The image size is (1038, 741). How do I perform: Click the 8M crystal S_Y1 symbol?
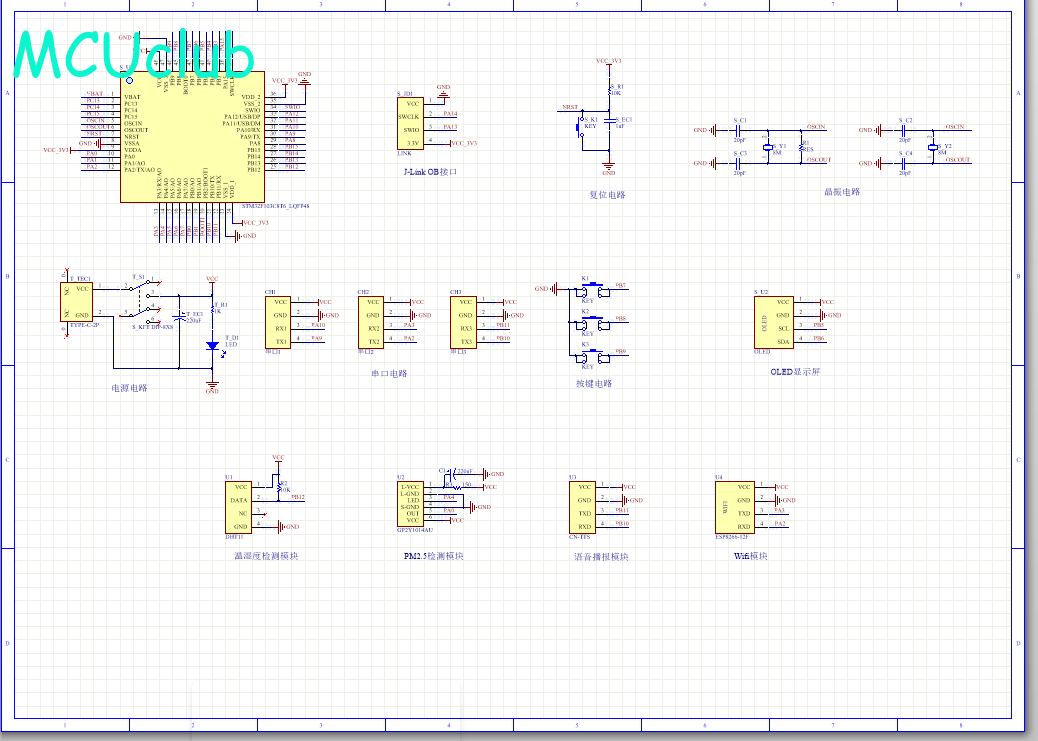pyautogui.click(x=768, y=147)
